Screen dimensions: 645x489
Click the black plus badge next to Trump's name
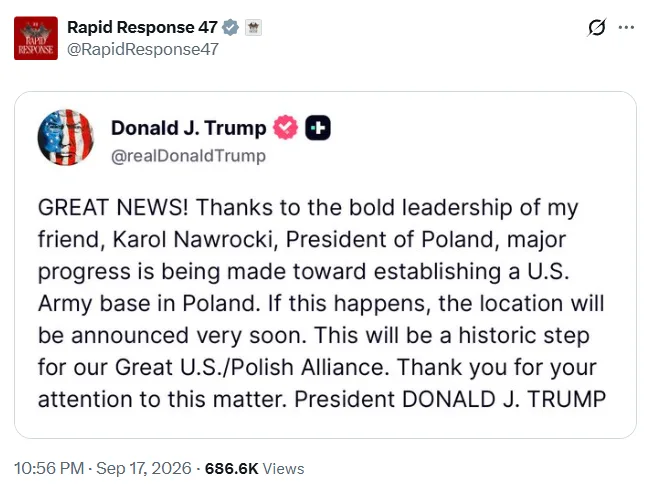(x=318, y=128)
